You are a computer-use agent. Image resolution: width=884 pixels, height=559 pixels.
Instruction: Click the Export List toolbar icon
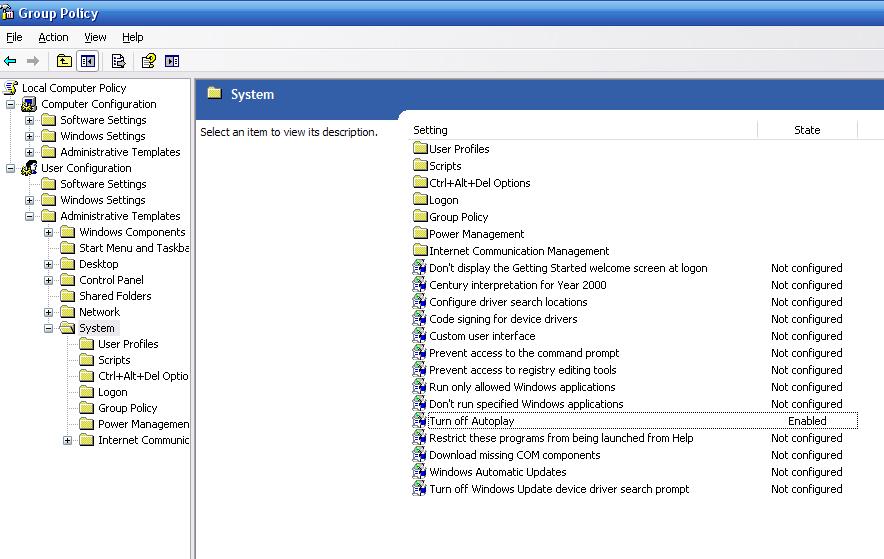click(118, 61)
